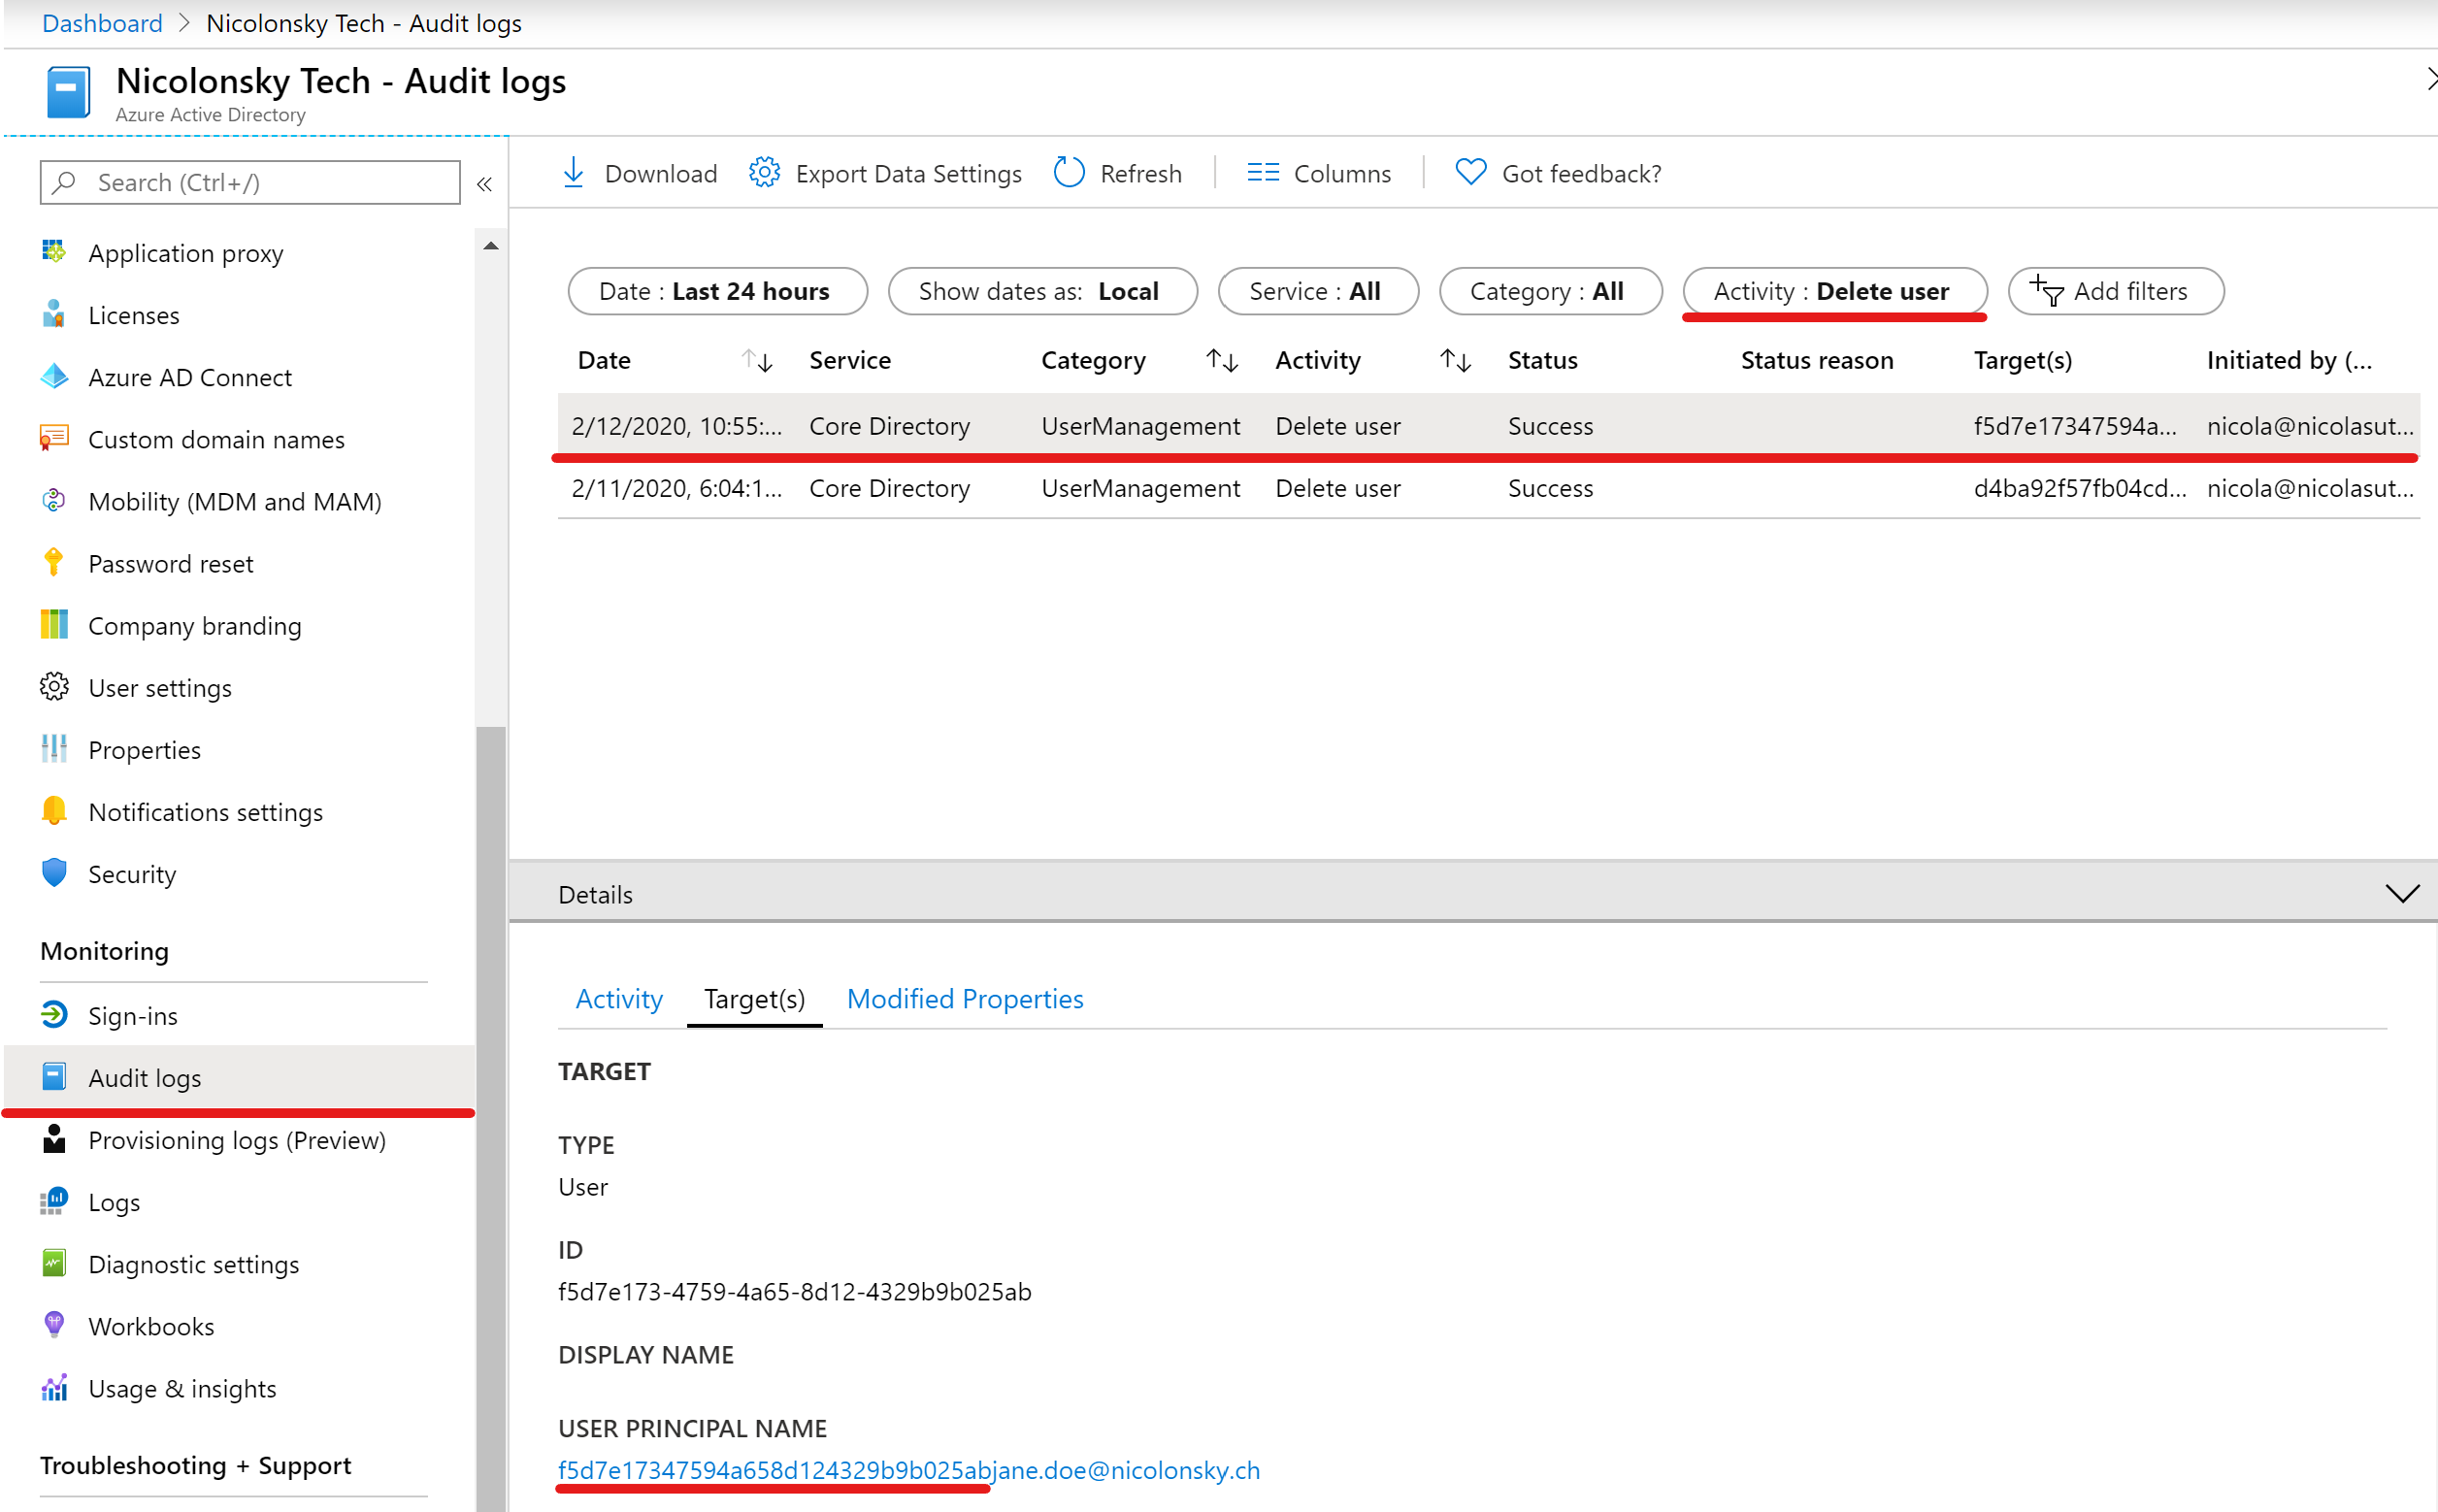This screenshot has height=1512, width=2438.
Task: Click the Password reset key icon
Action: 54,562
